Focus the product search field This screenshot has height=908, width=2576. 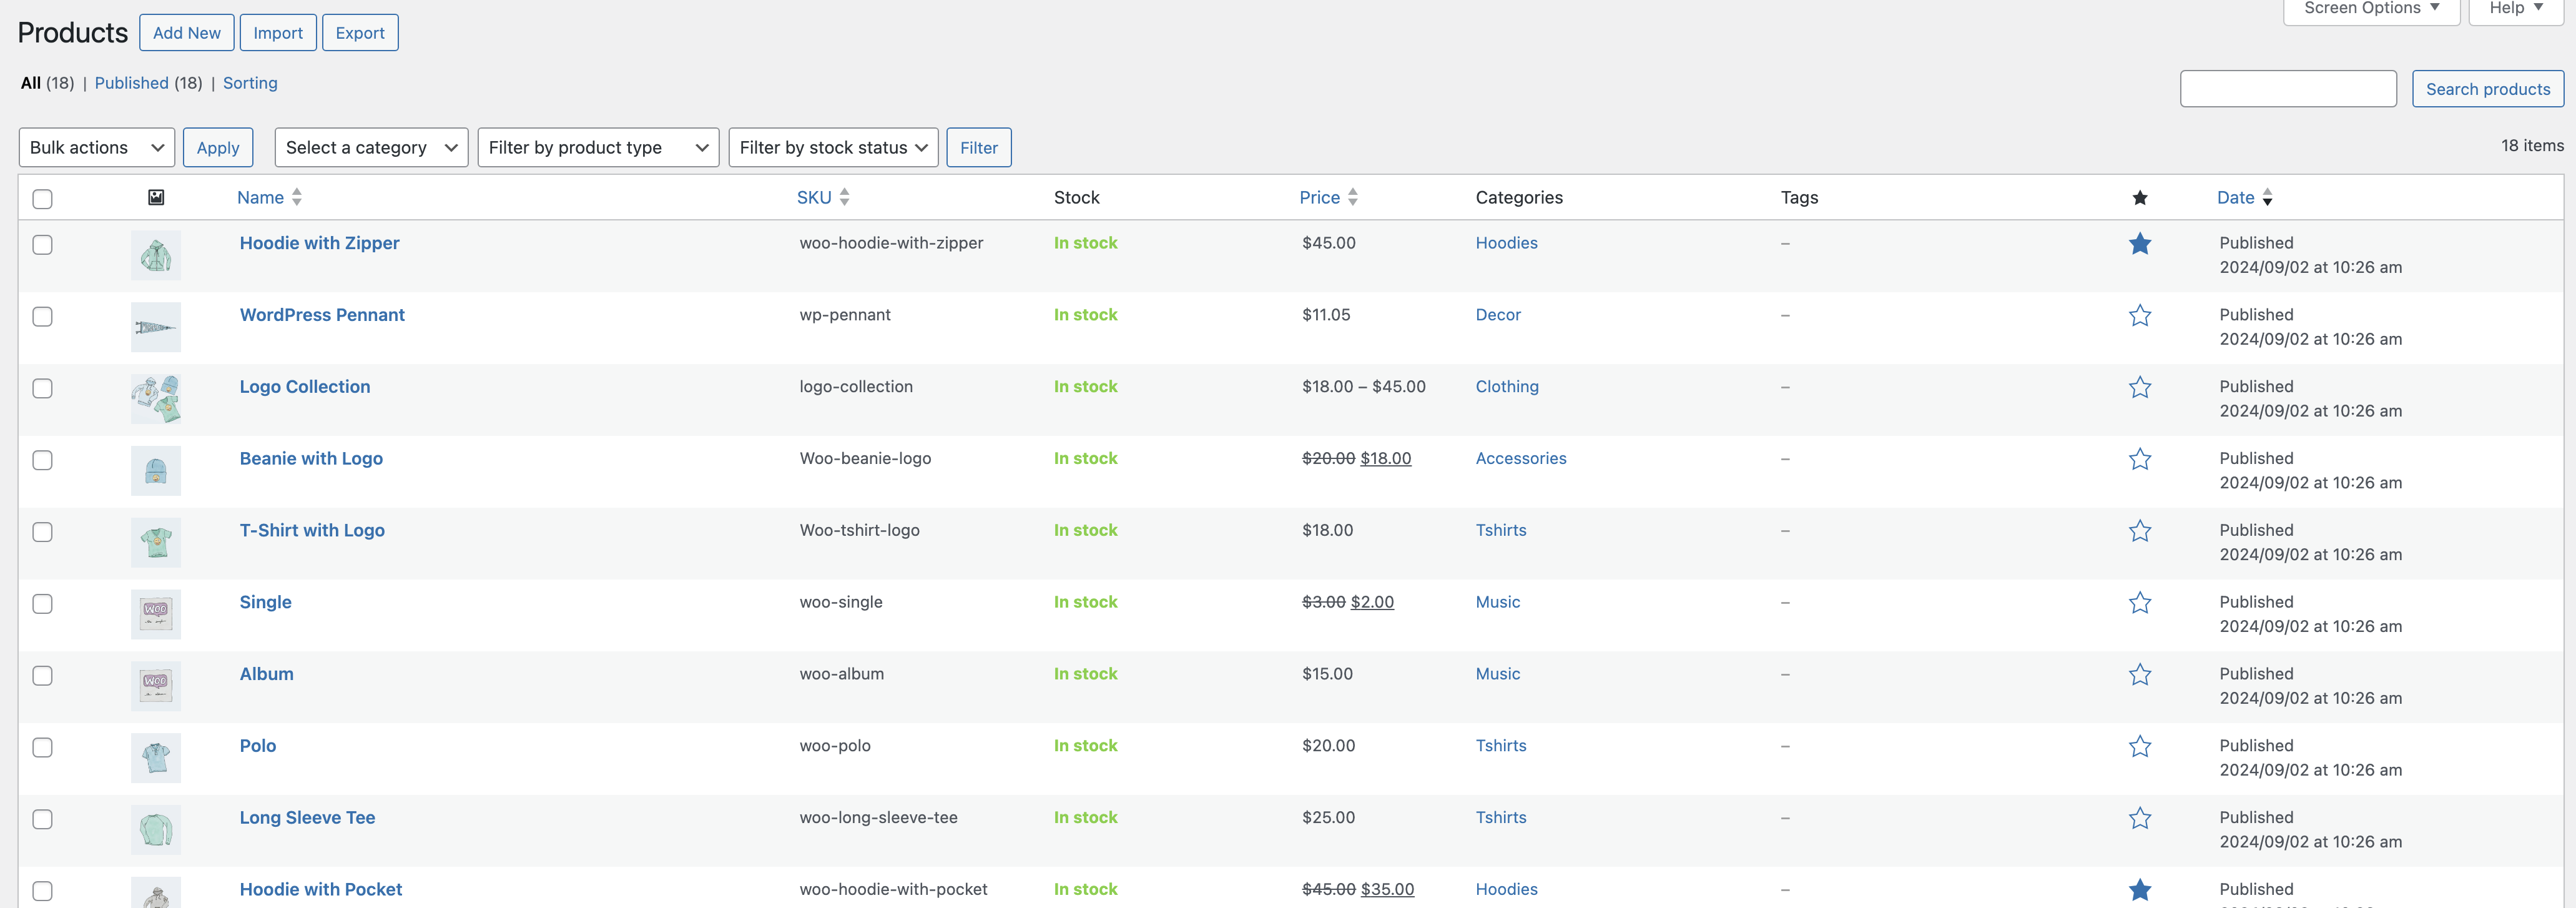(x=2288, y=89)
